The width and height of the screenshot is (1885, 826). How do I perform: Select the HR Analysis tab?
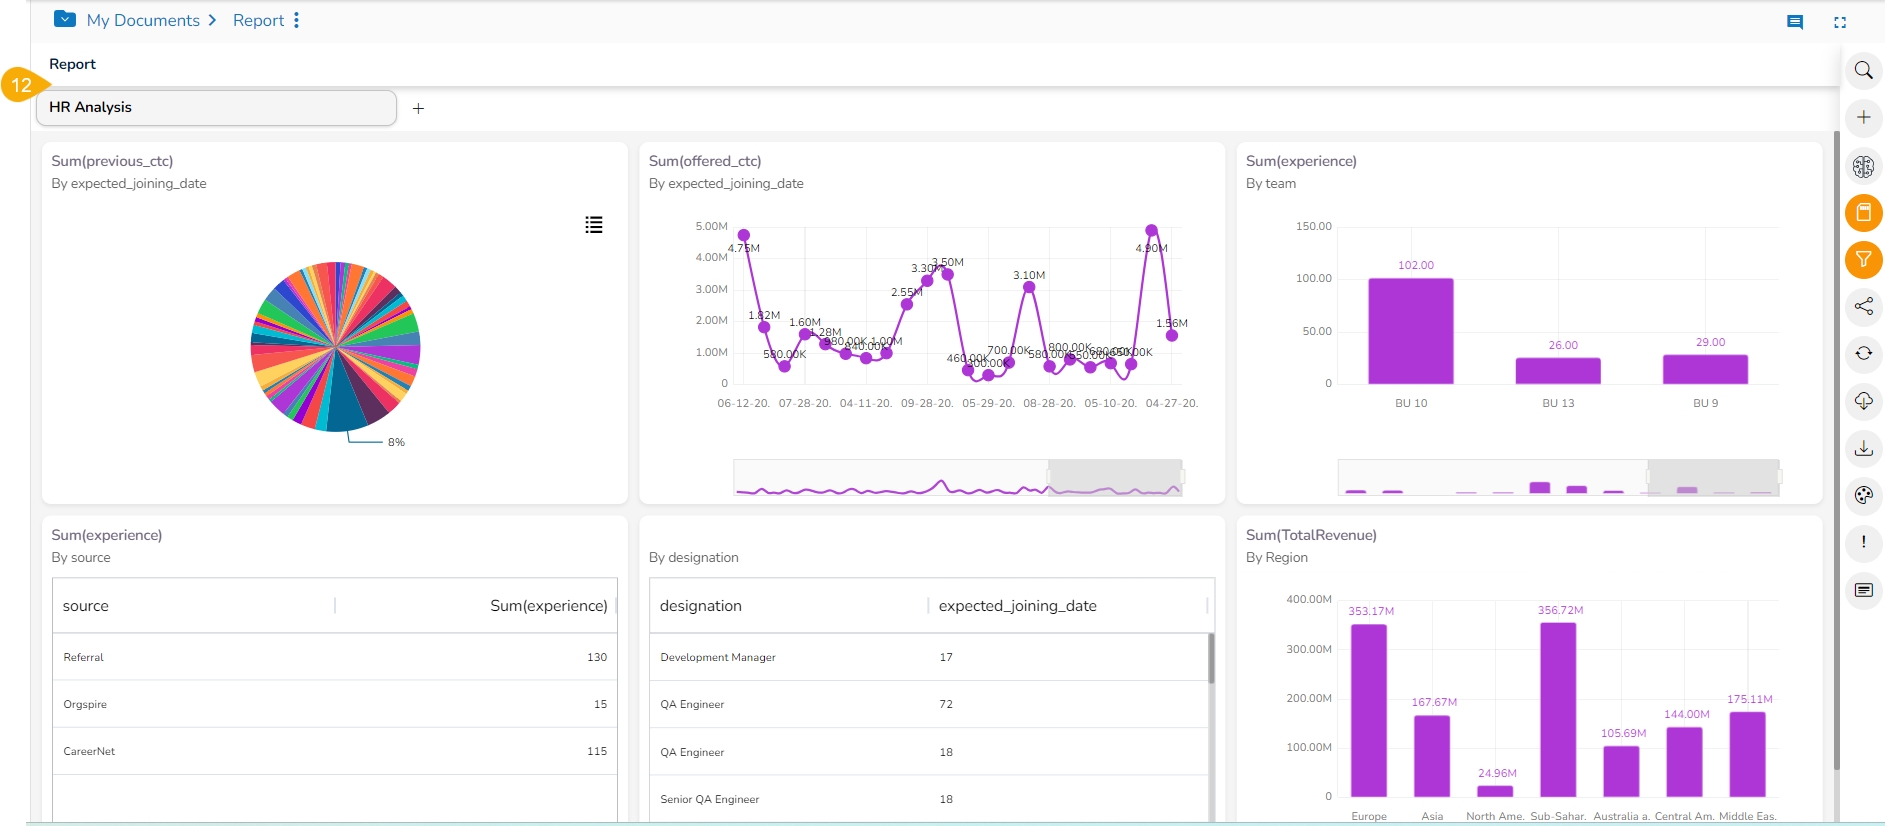tap(216, 108)
